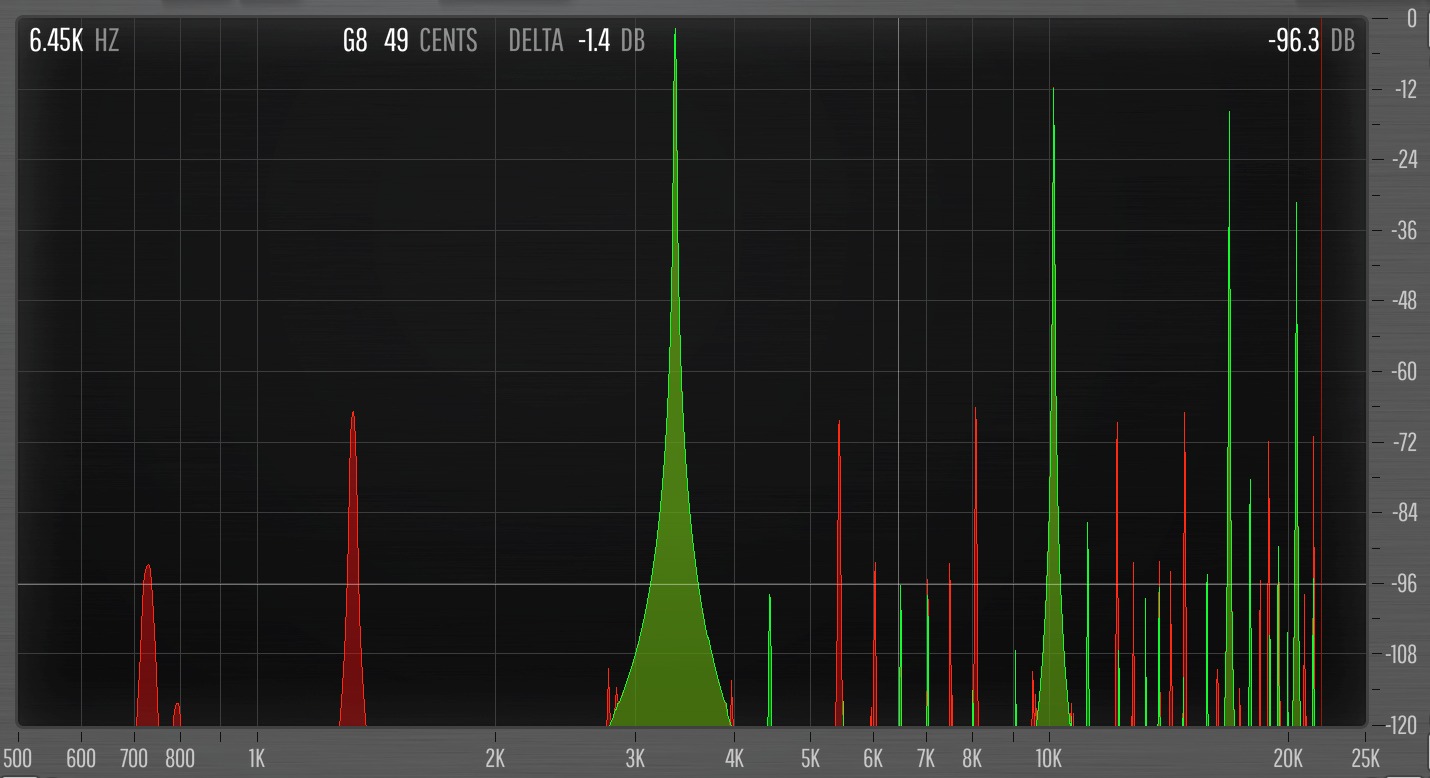
Task: Click the 8K frequency axis label
Action: [973, 757]
